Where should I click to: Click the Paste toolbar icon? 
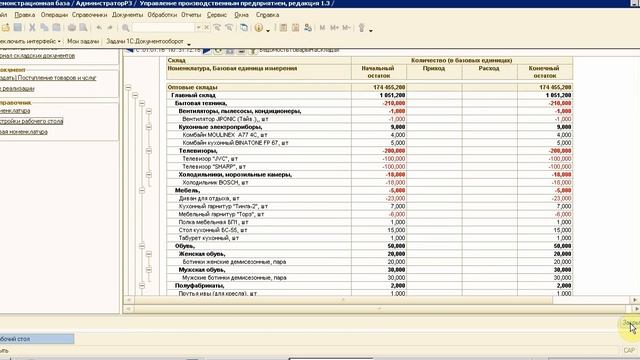(56, 28)
